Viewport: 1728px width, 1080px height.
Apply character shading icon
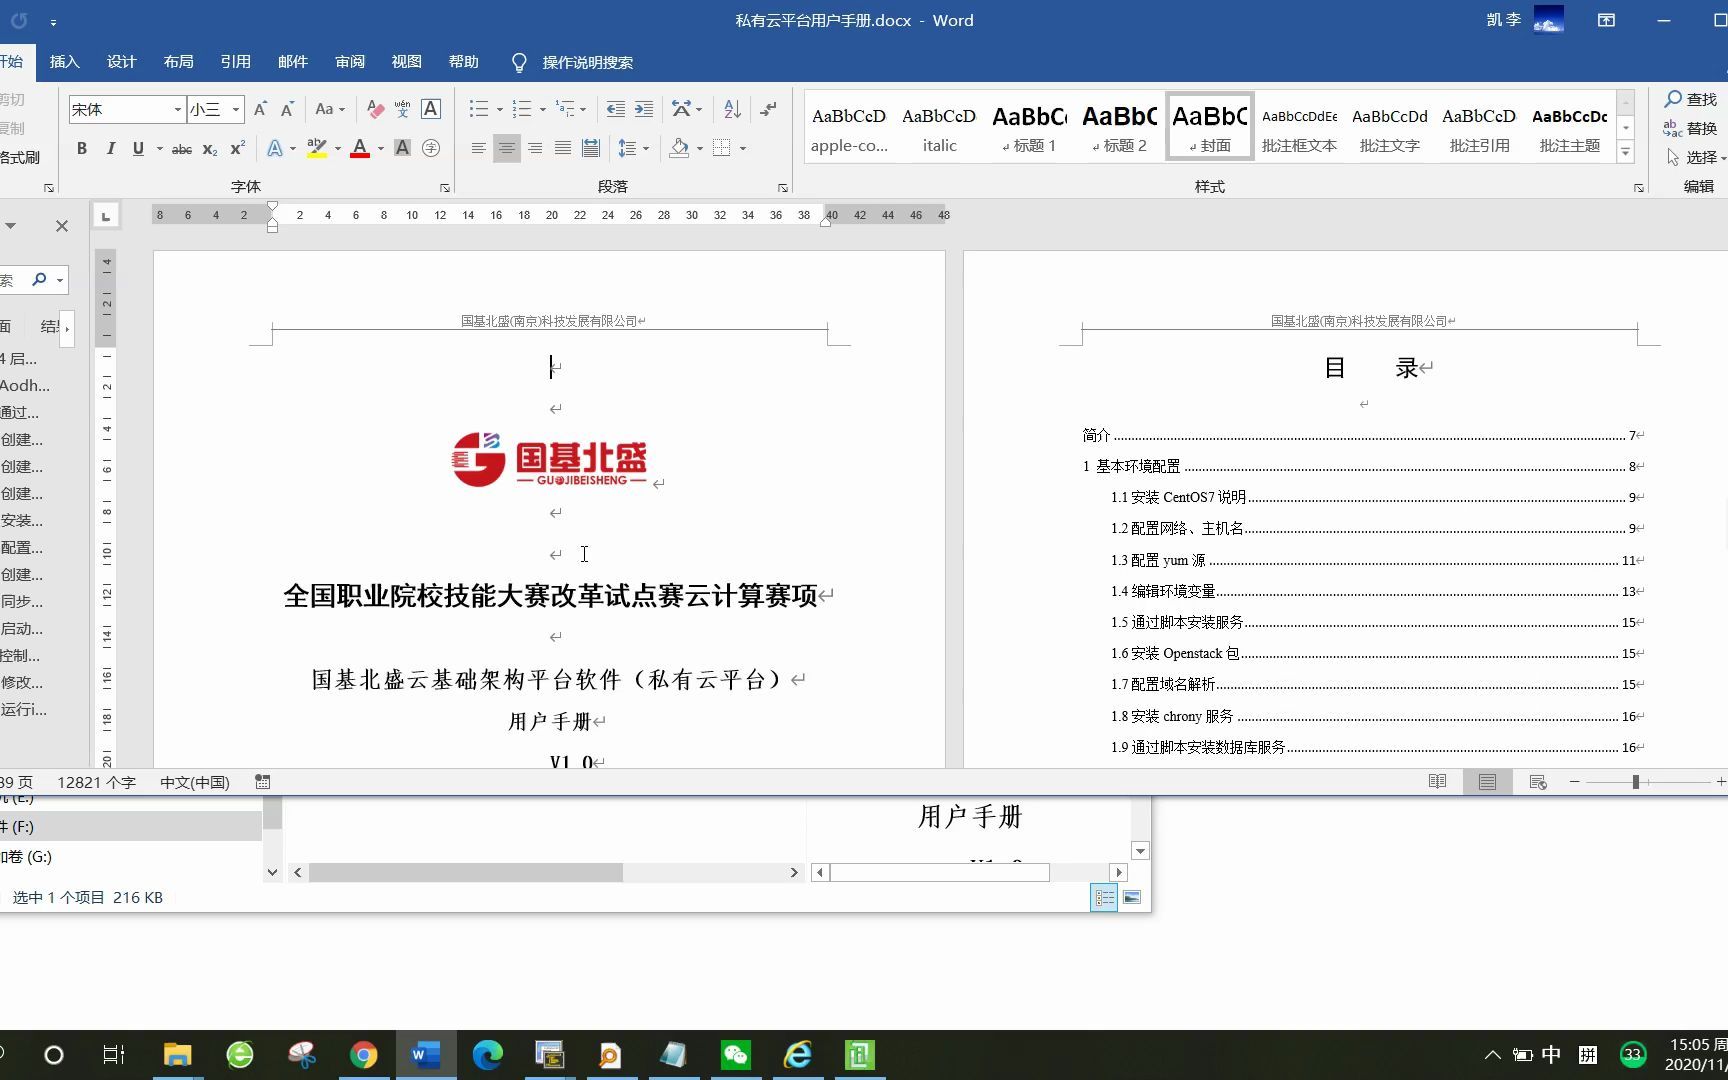pyautogui.click(x=402, y=148)
